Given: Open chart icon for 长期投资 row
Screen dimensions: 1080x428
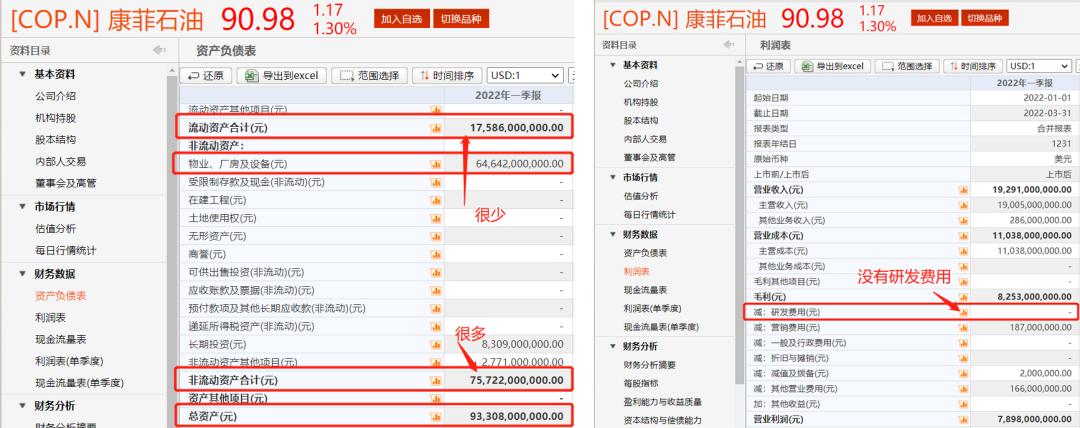Looking at the screenshot, I should (x=435, y=344).
